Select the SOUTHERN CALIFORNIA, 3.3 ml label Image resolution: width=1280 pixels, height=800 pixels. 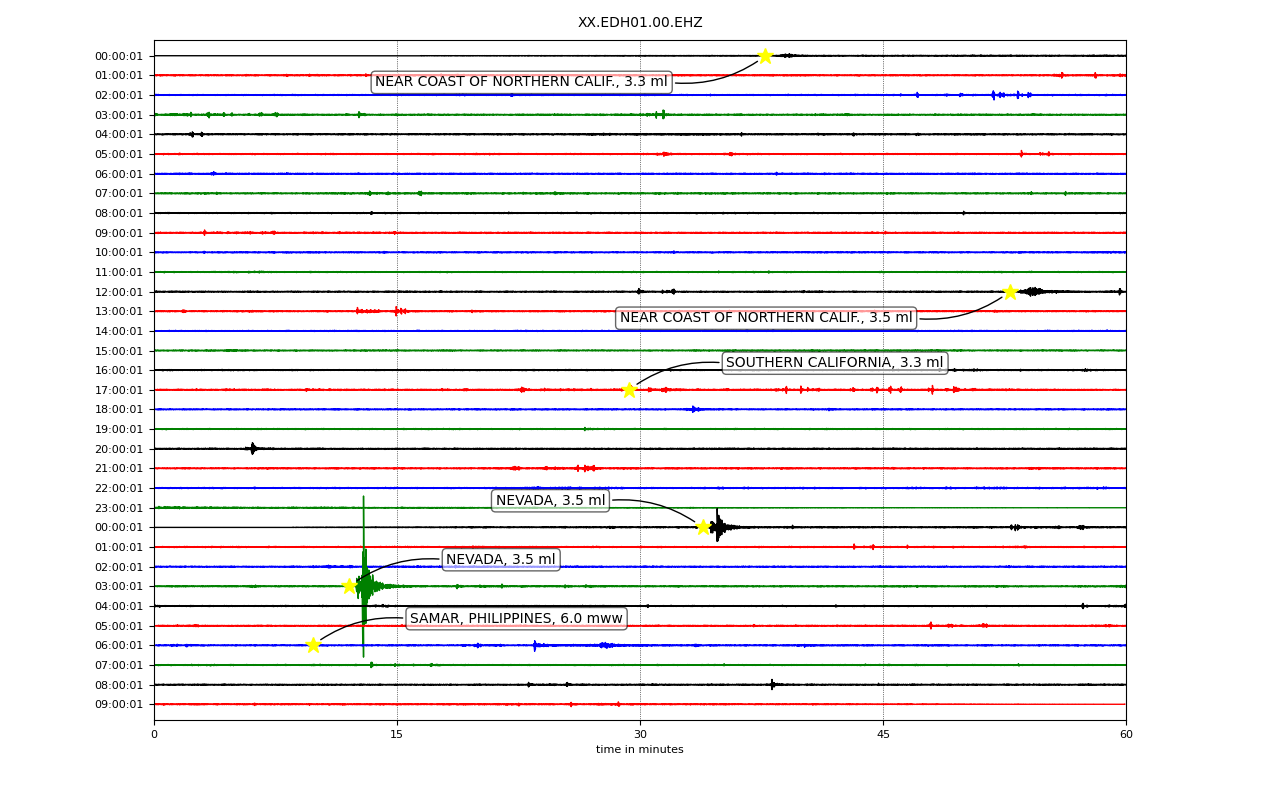835,363
